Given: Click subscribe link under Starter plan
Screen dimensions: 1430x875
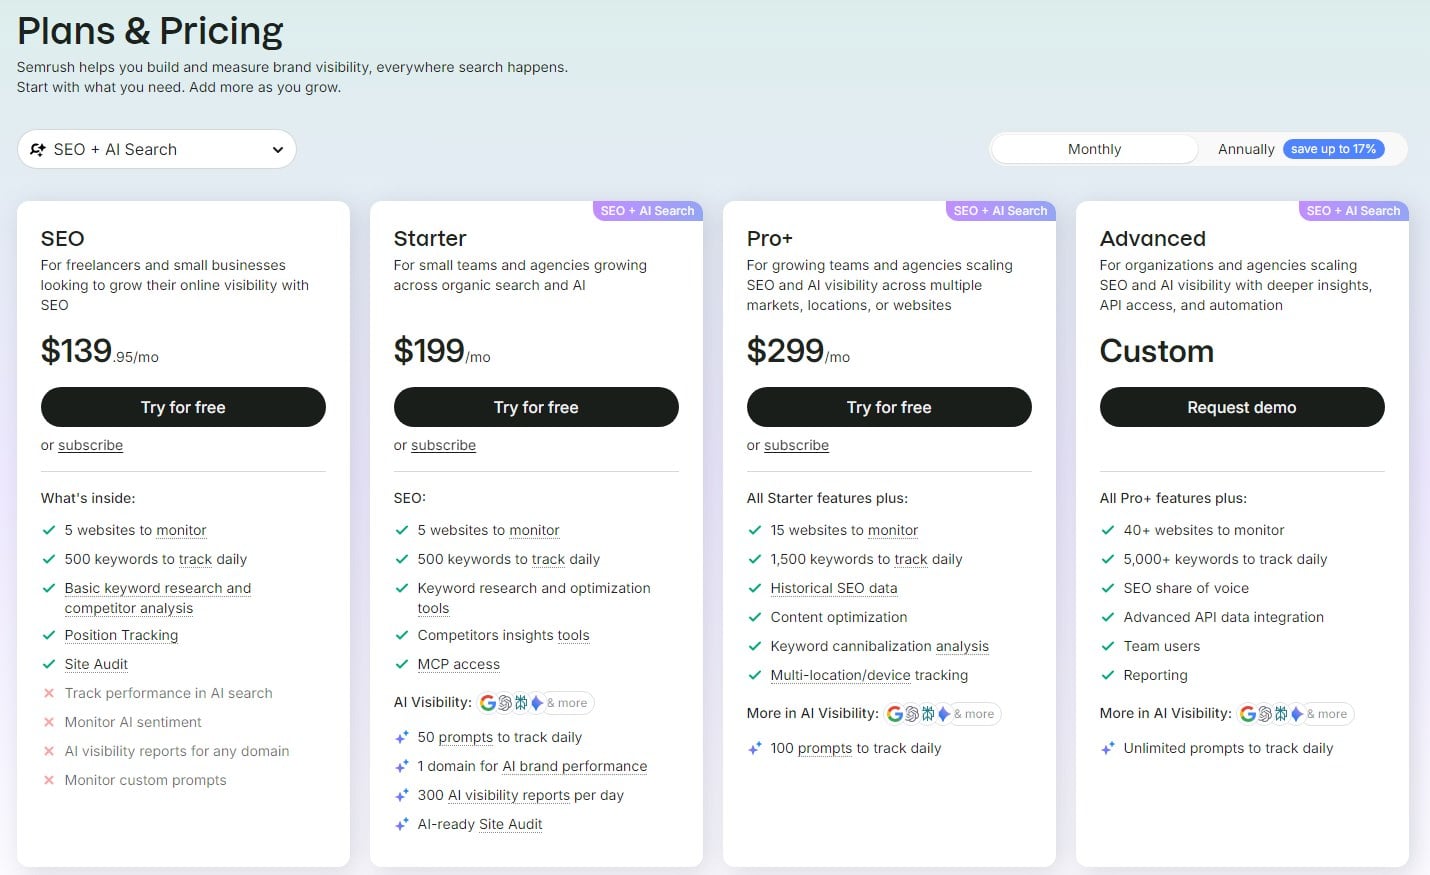Looking at the screenshot, I should pyautogui.click(x=443, y=445).
